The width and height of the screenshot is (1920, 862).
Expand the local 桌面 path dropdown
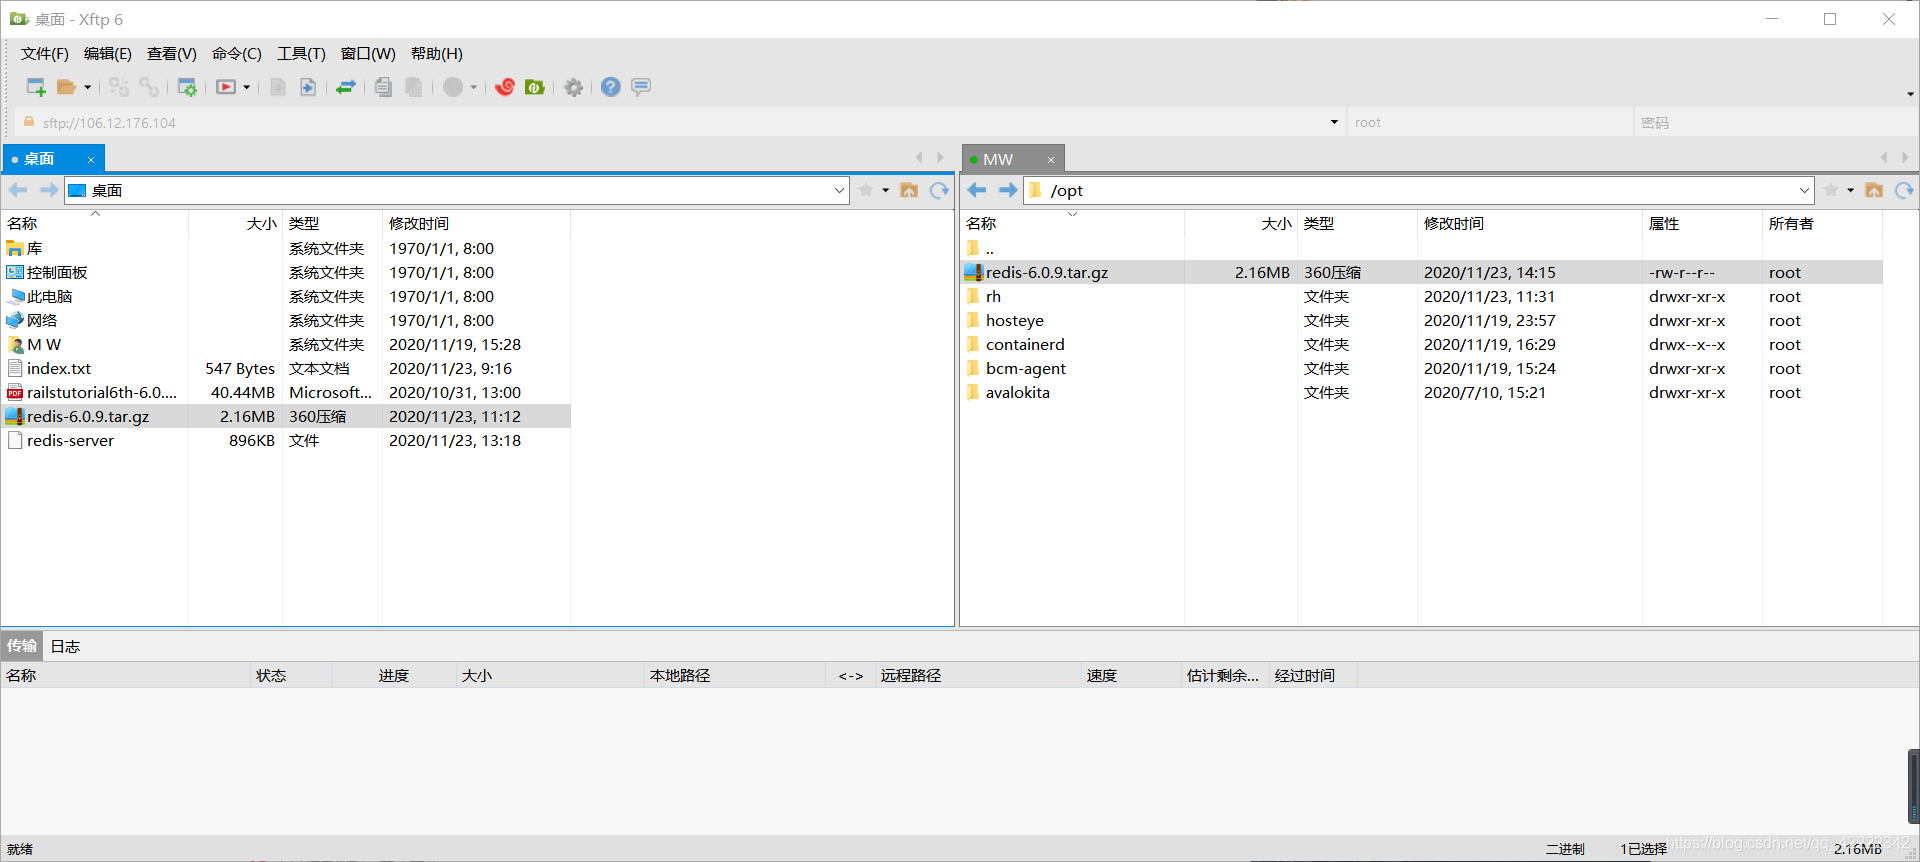click(839, 190)
